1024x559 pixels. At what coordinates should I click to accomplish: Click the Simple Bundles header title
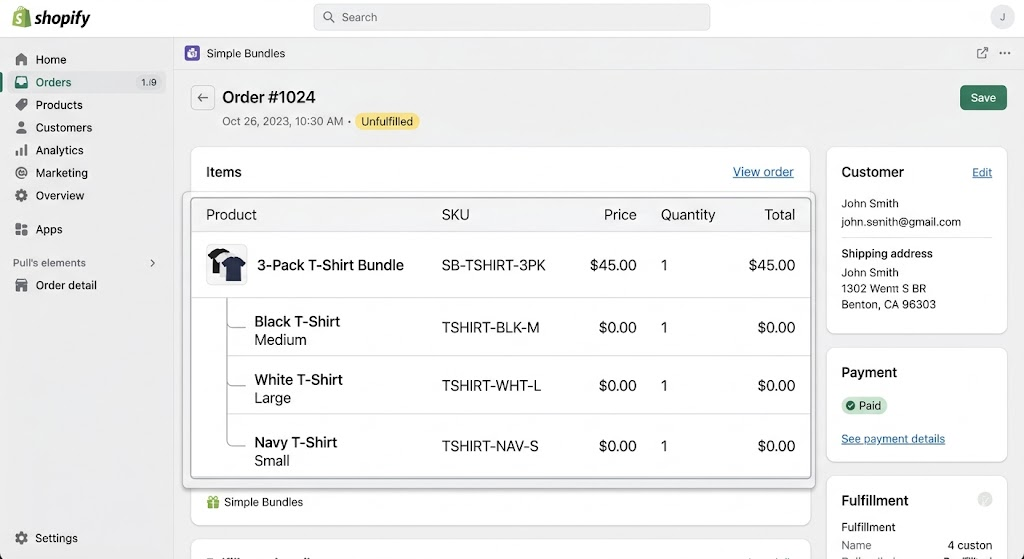[x=246, y=54]
